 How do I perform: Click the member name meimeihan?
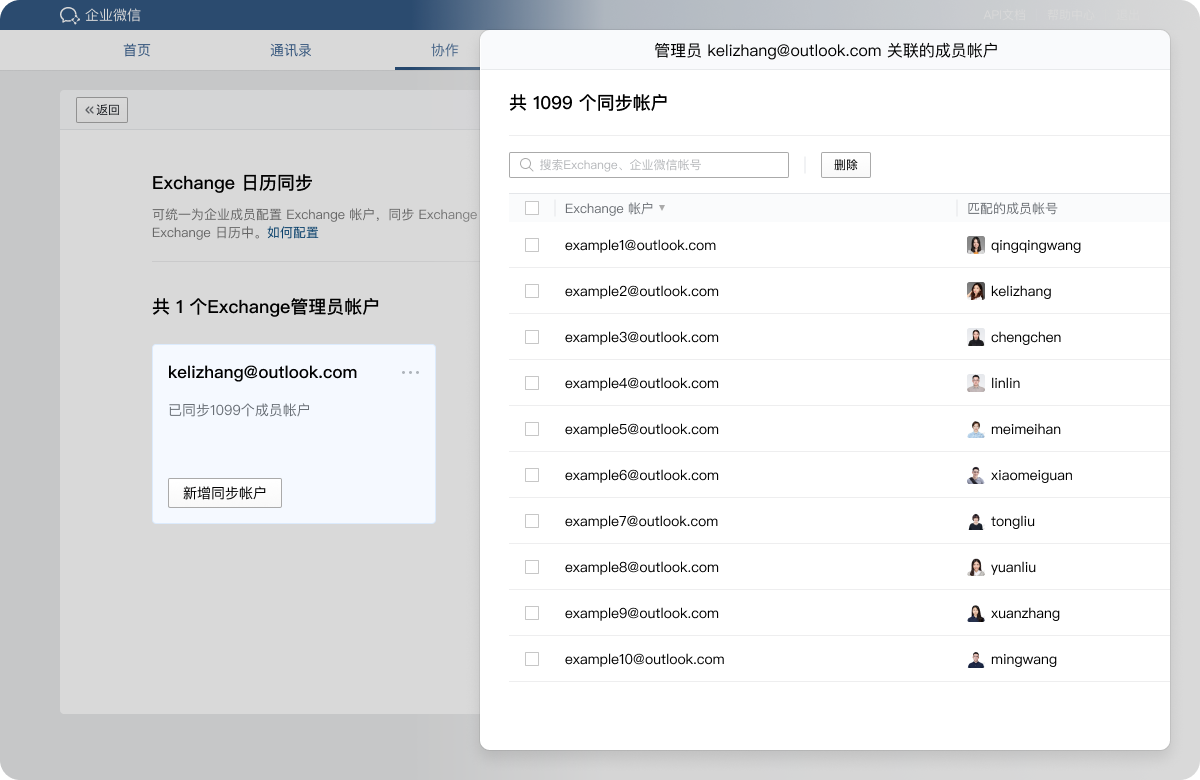coord(1026,429)
